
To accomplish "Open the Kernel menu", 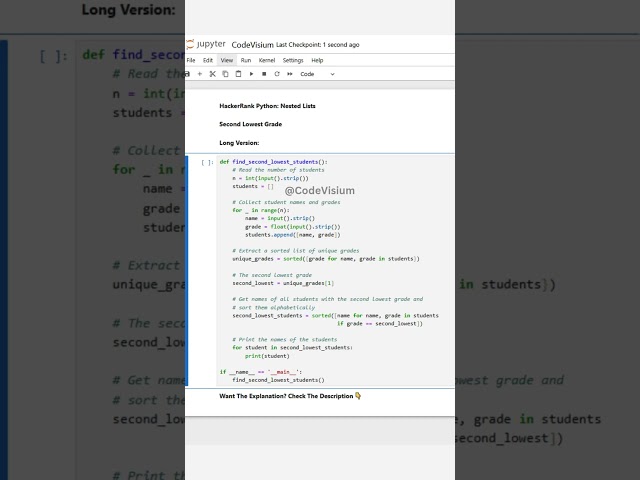I will point(267,60).
